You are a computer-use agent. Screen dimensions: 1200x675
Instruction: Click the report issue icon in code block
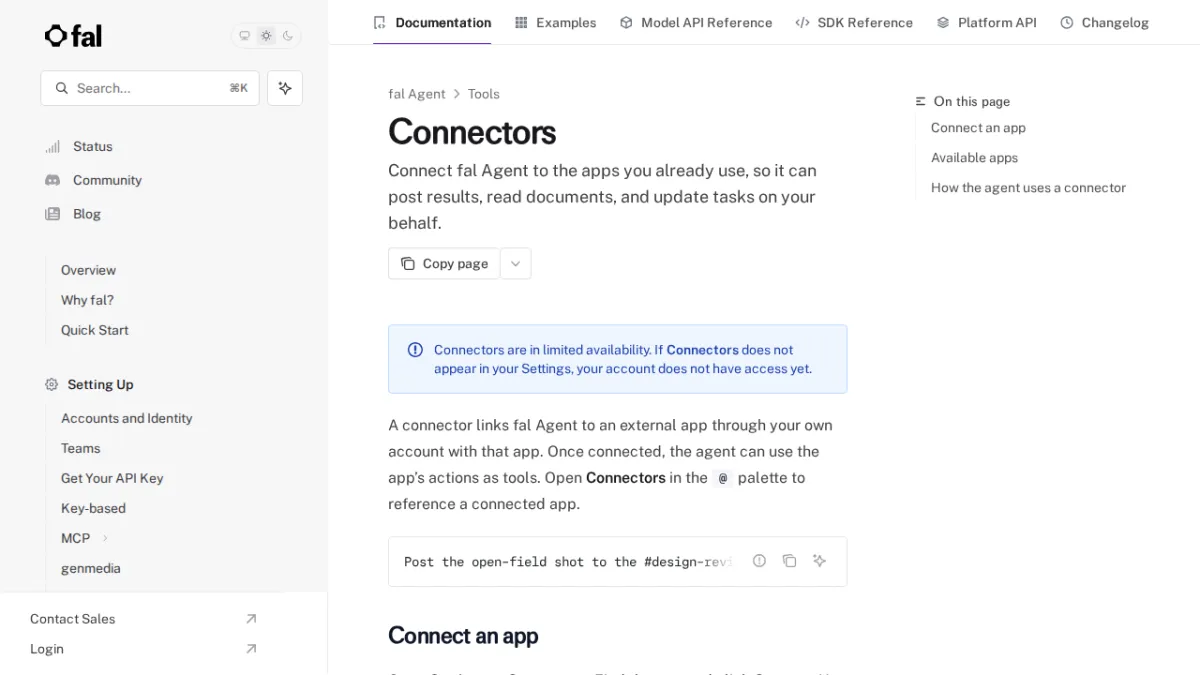[759, 561]
